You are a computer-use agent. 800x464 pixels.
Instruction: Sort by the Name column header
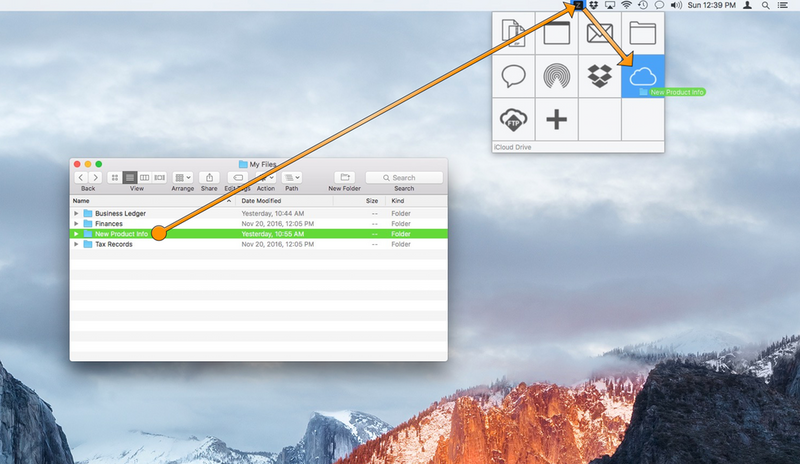point(152,201)
